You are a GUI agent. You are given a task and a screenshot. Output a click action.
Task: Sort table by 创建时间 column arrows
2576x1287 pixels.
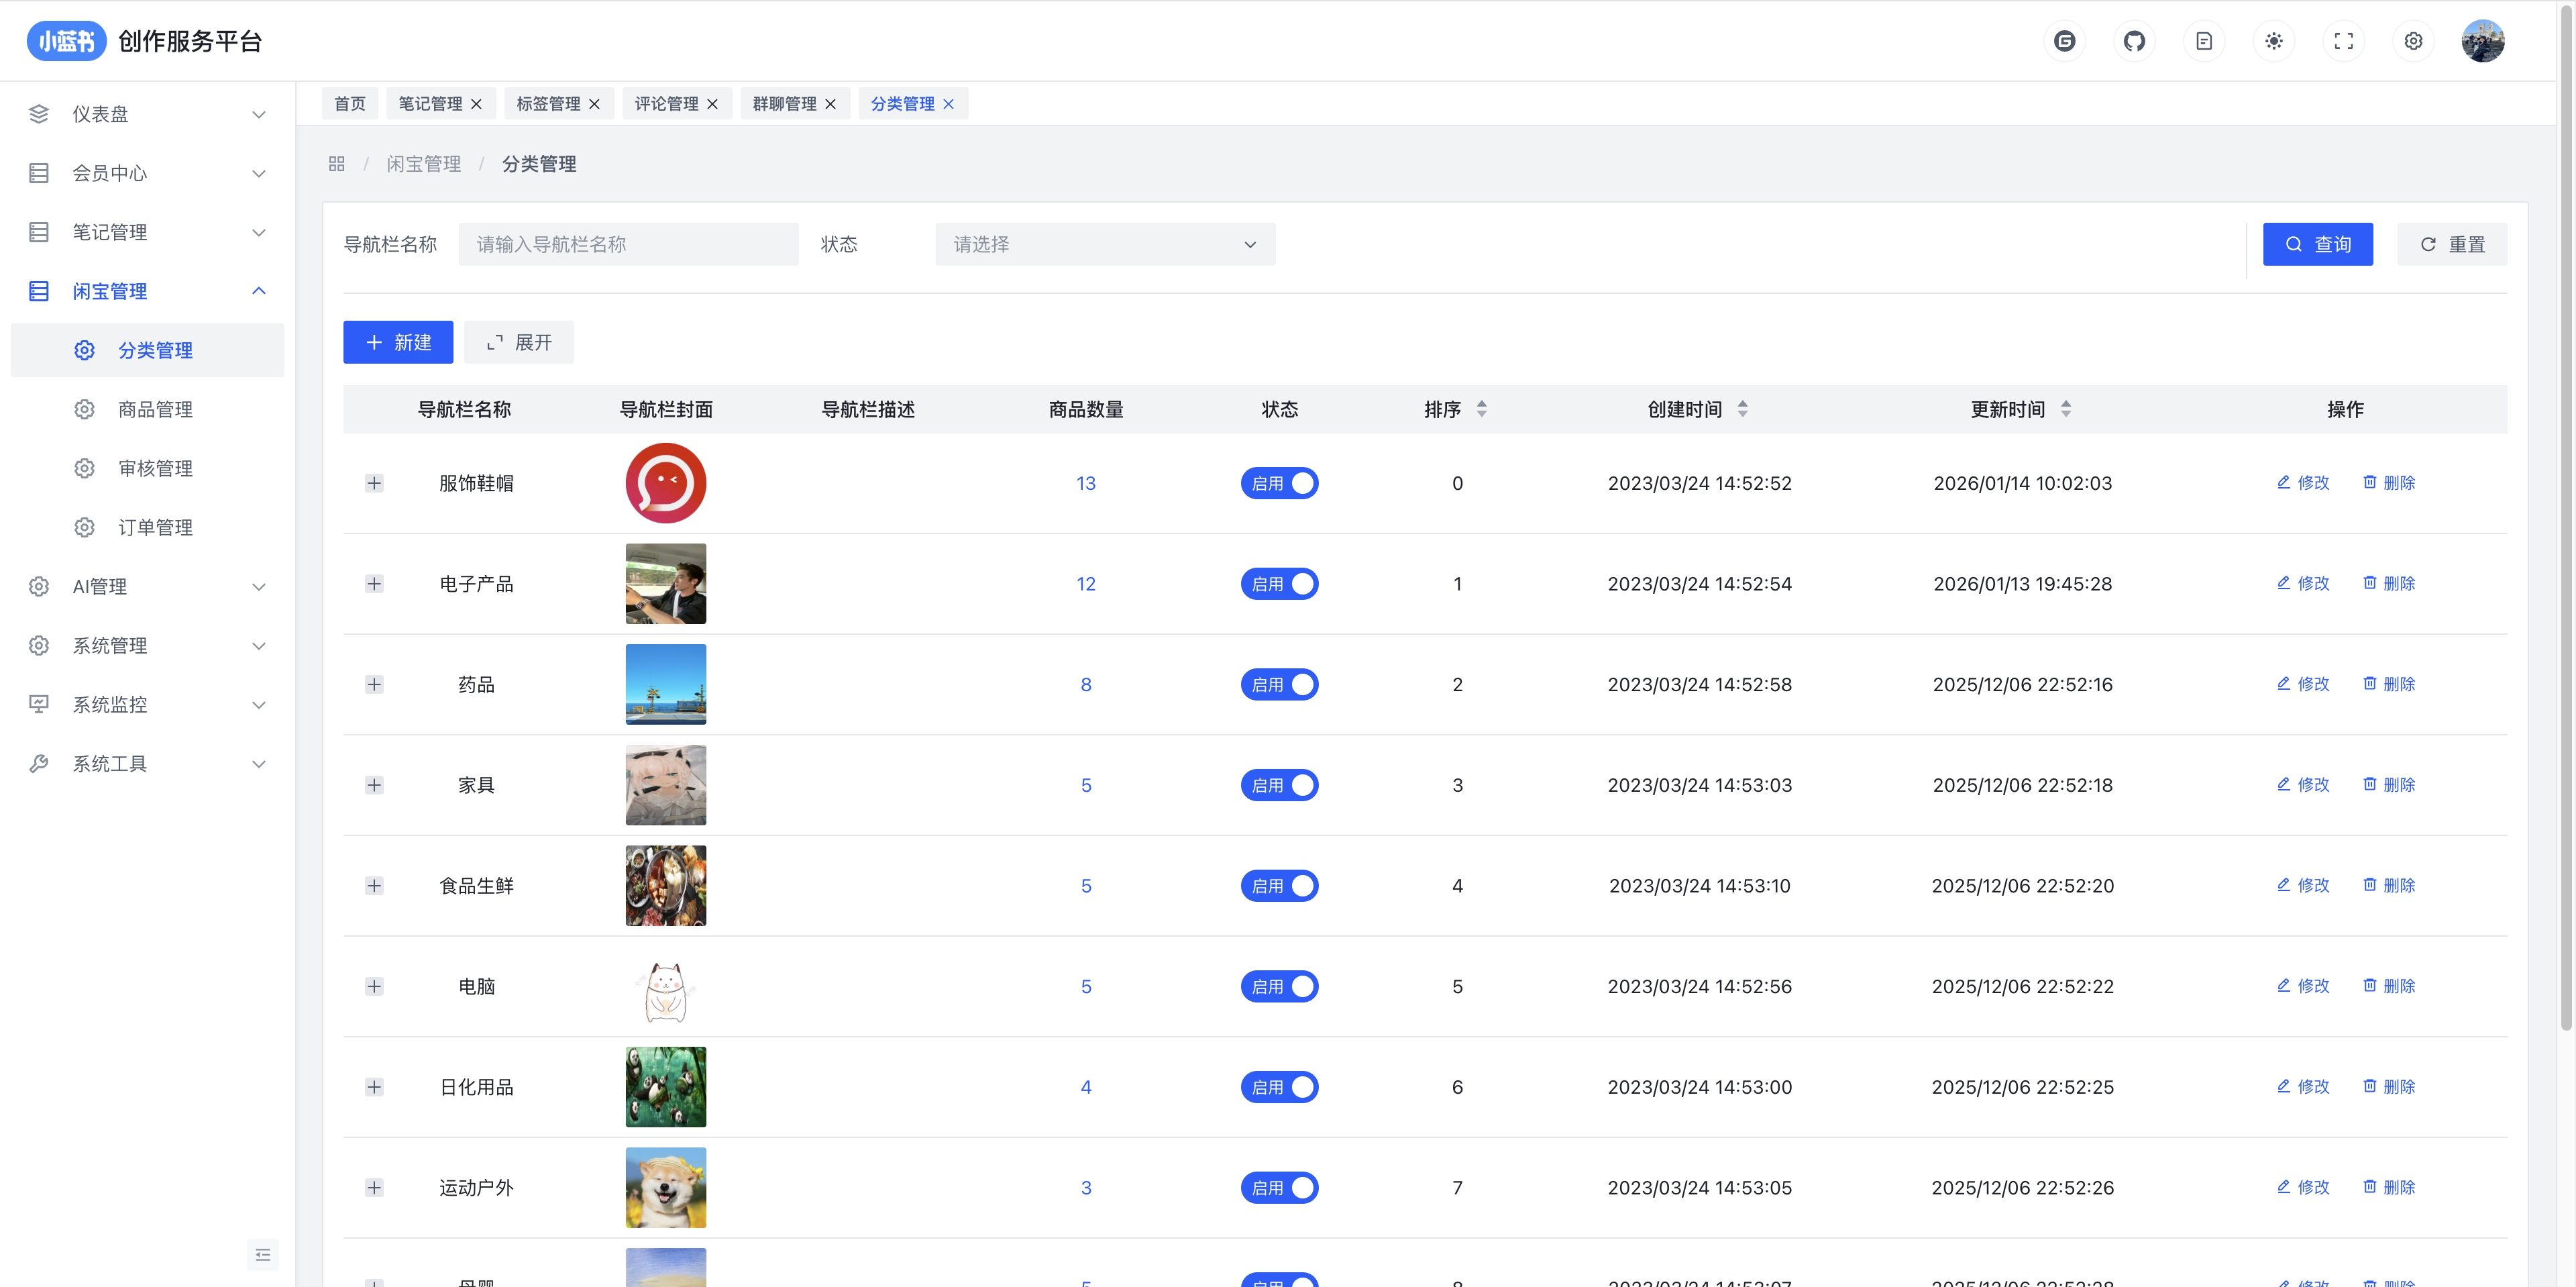[x=1742, y=409]
